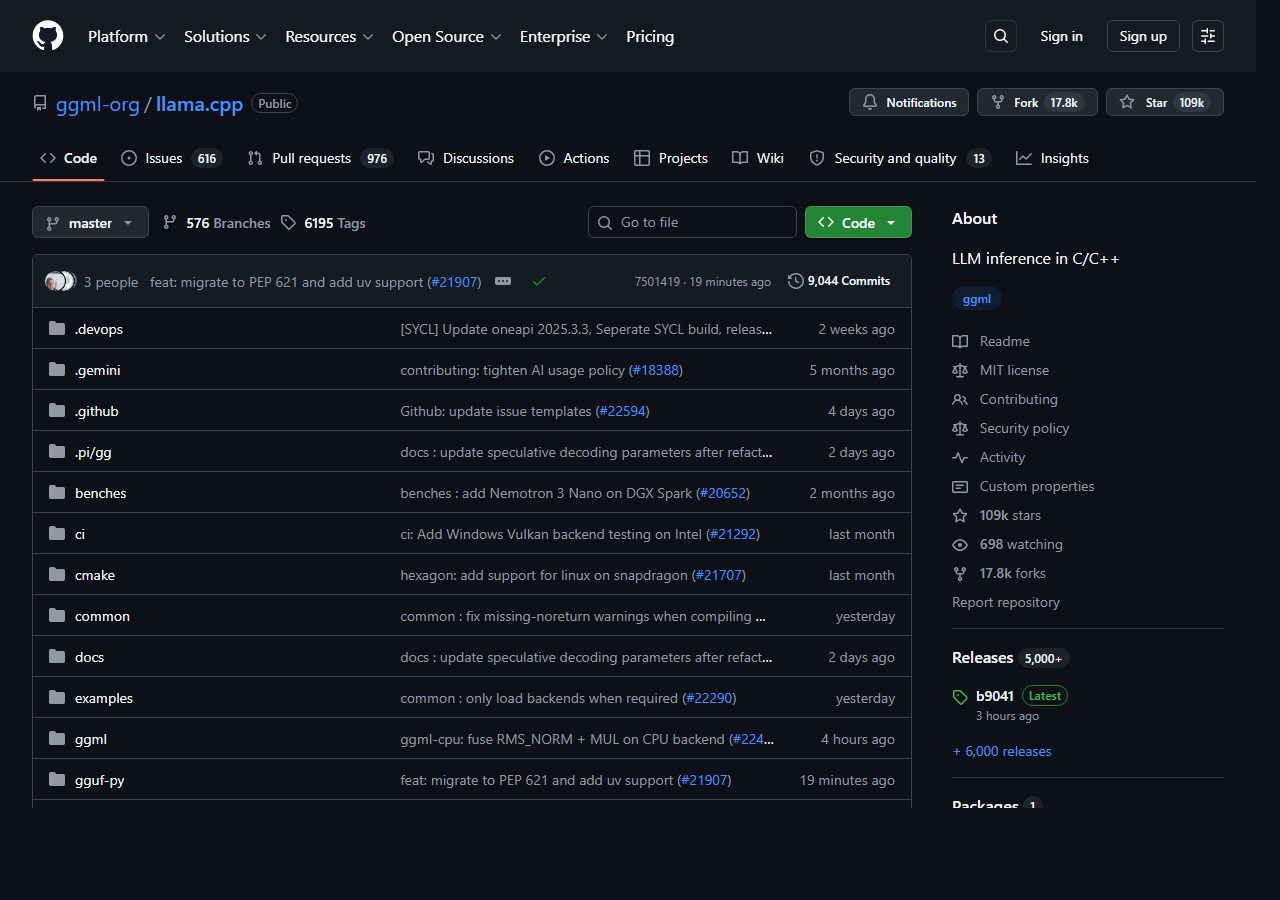This screenshot has height=900, width=1280.
Task: Open Security and quality tab
Action: 899,158
